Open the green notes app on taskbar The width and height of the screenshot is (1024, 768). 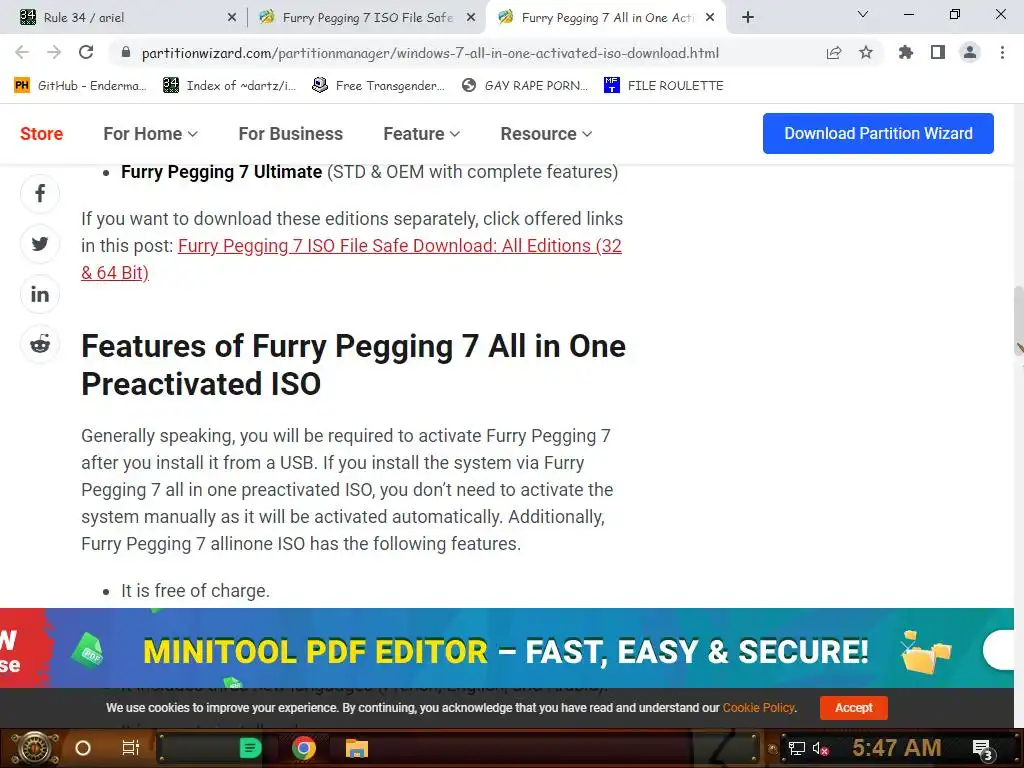(250, 748)
